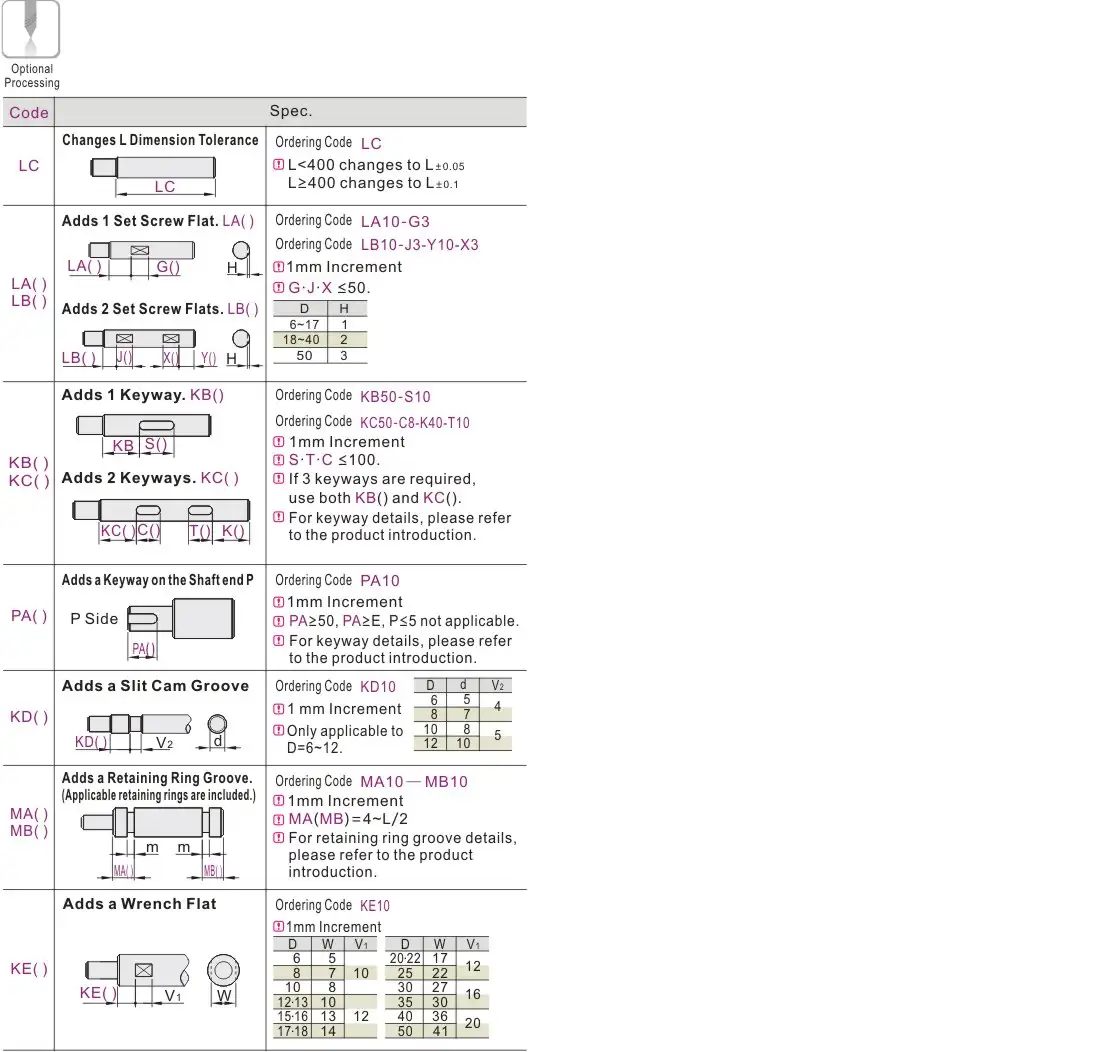Screen dimensions: 1110x1052
Task: Select ordering code KC50-C8-K40-T10
Action: tap(414, 422)
